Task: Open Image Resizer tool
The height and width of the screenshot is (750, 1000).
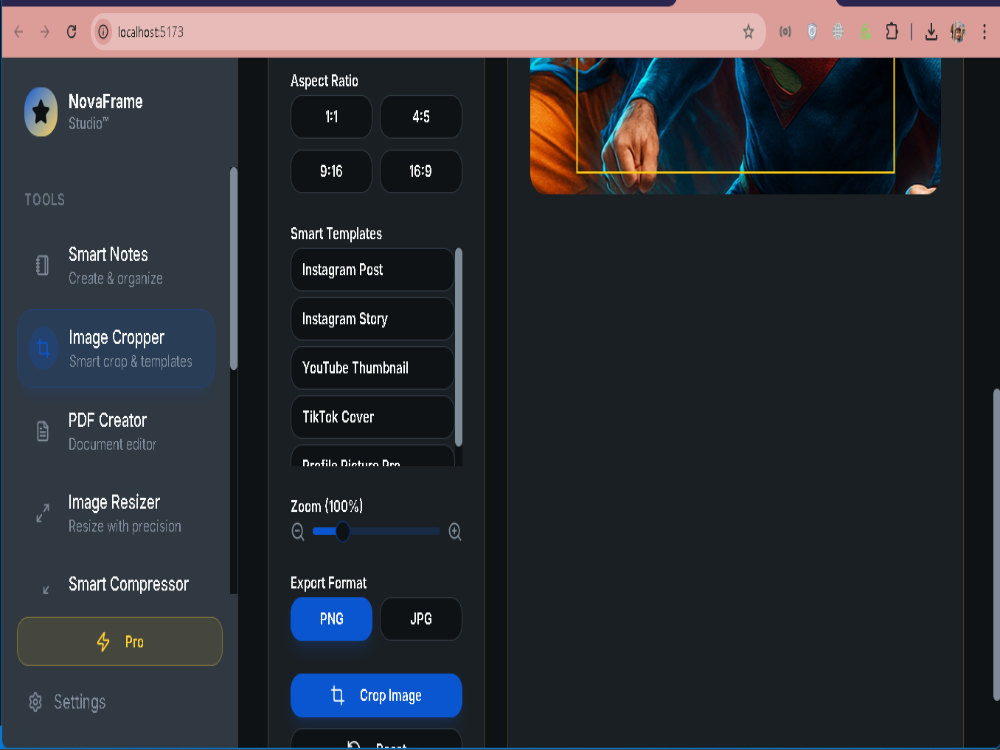Action: 117,513
